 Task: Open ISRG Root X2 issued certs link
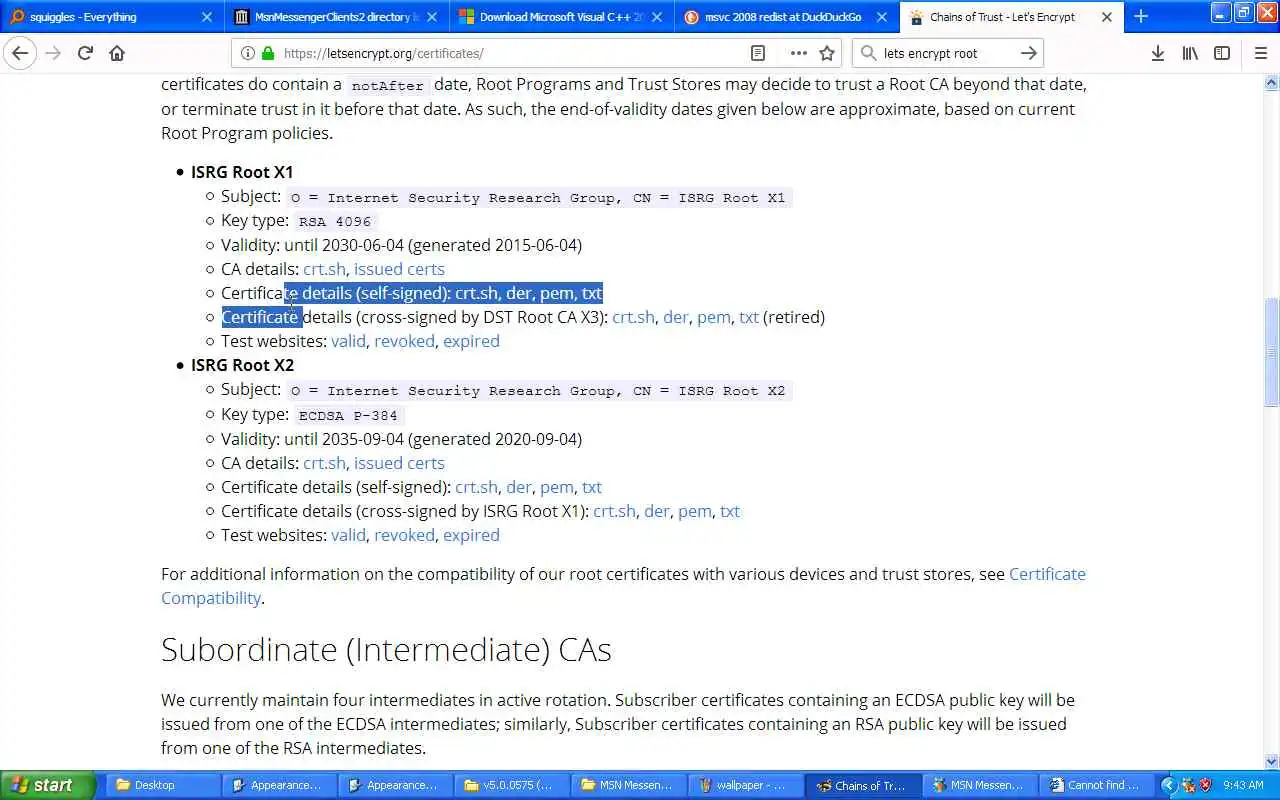coord(399,463)
